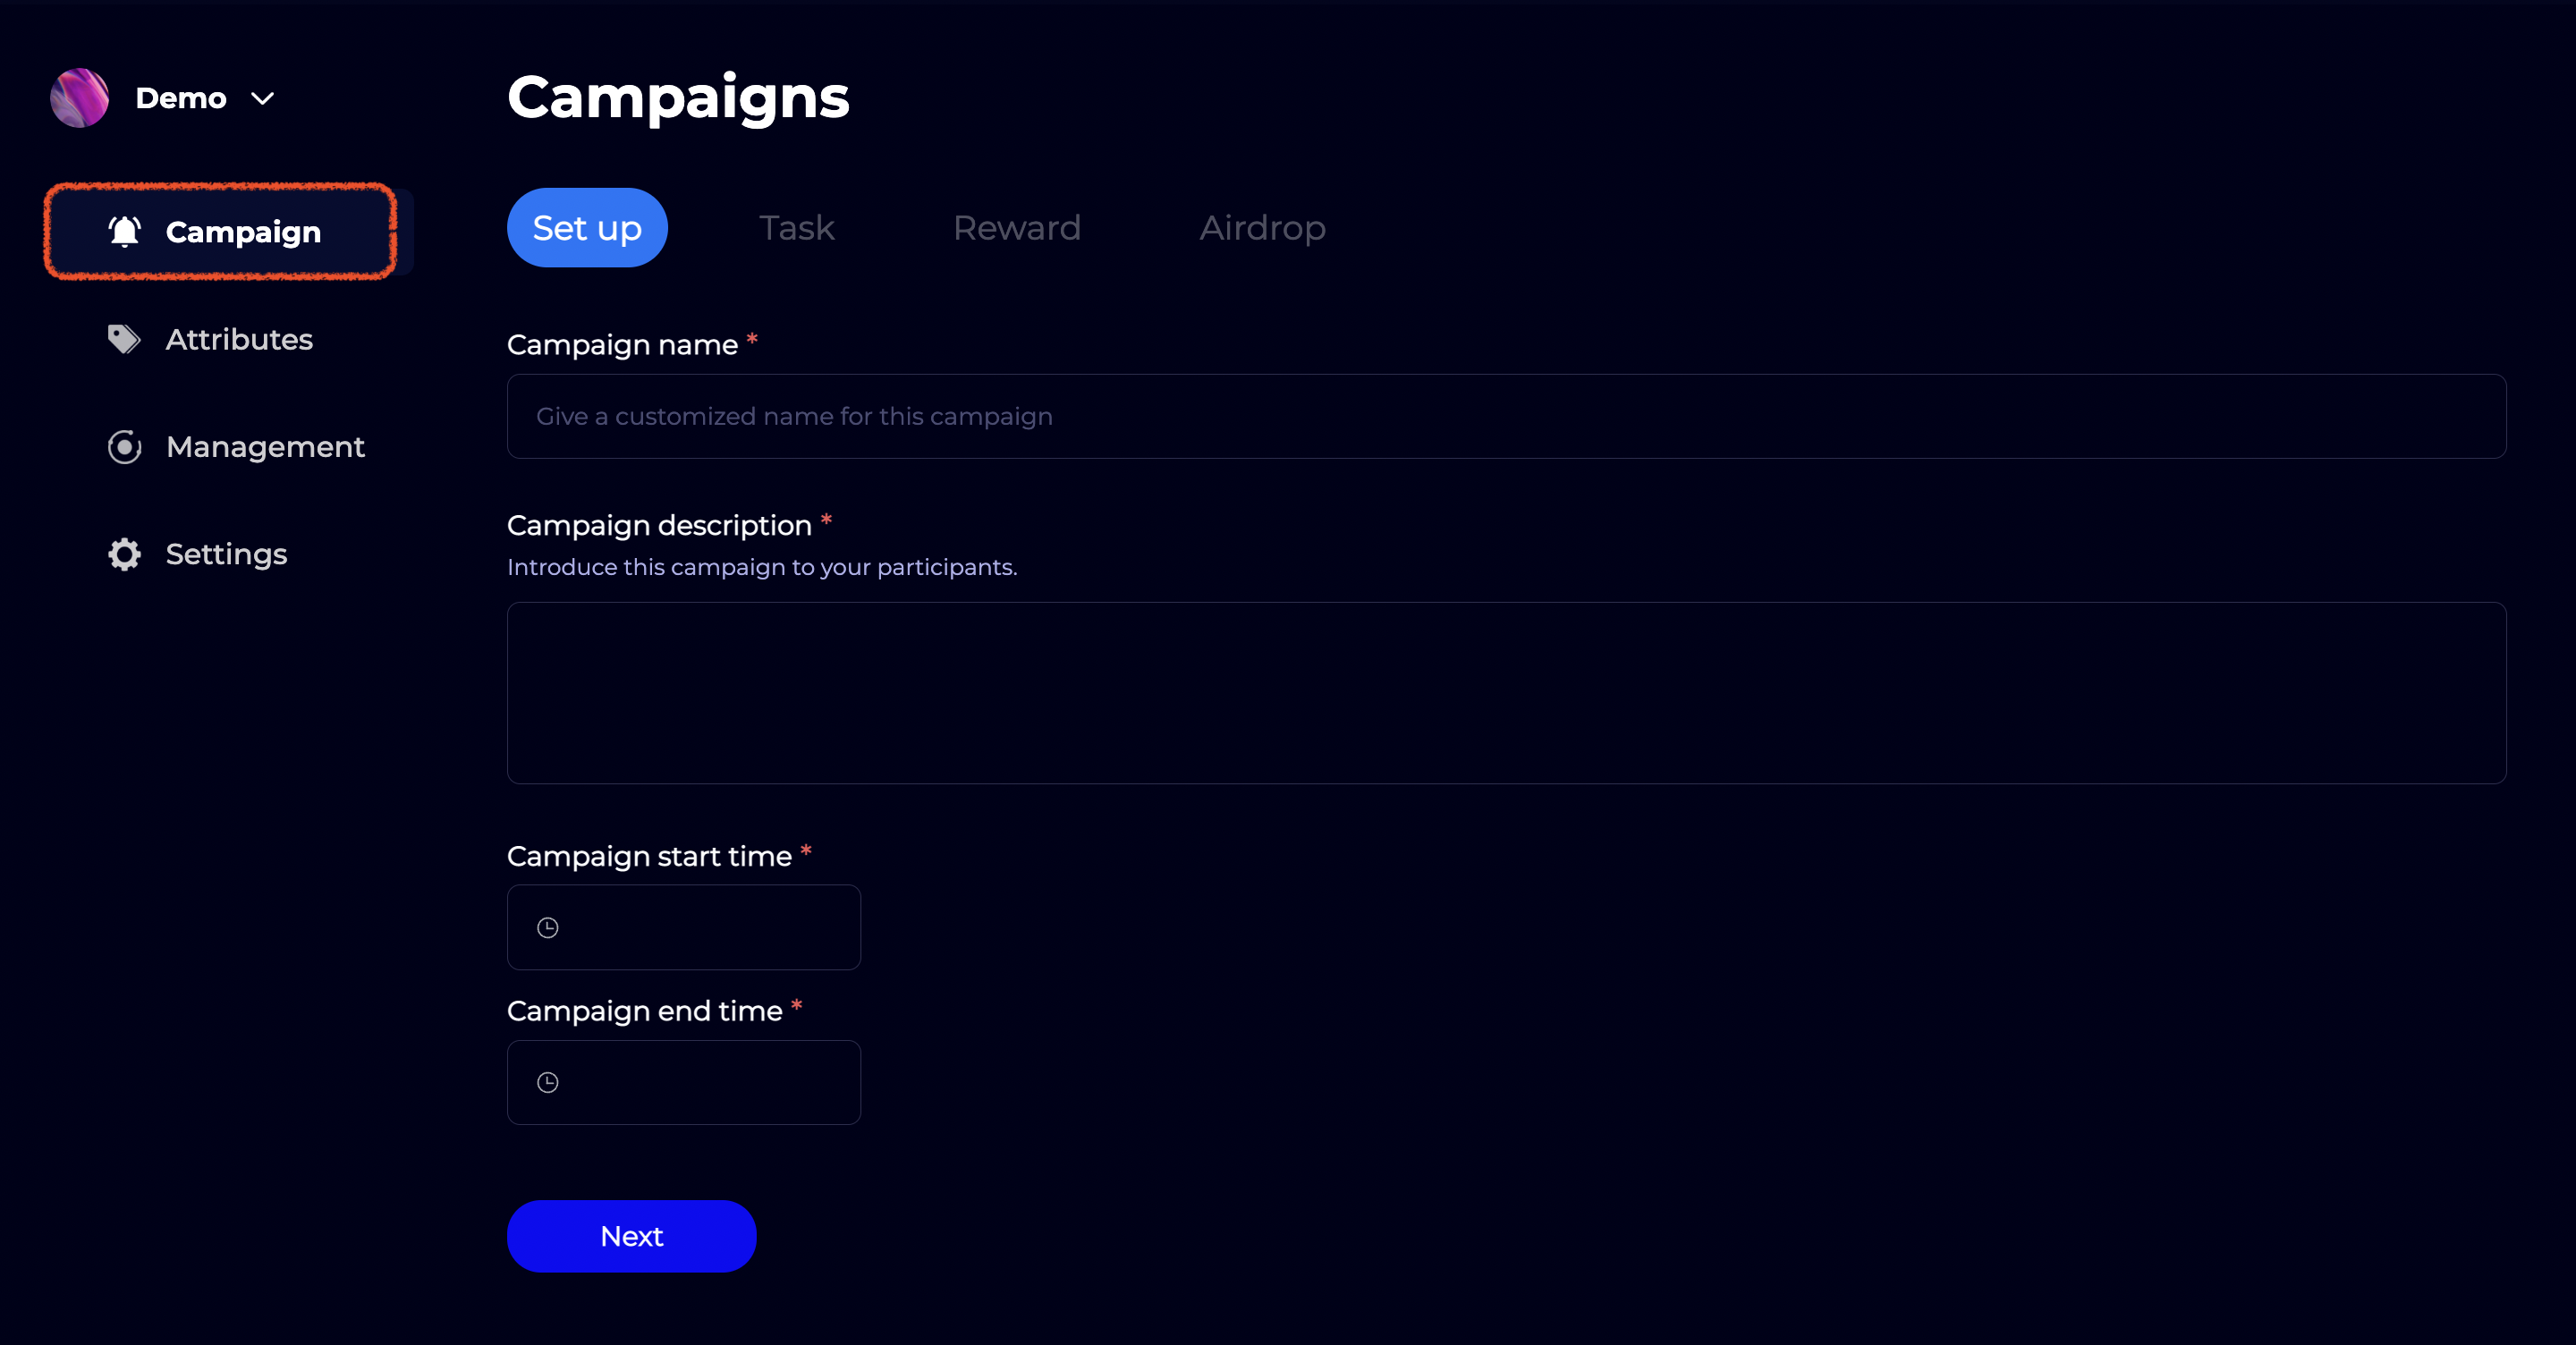The height and width of the screenshot is (1345, 2576).
Task: Switch to the Airdrop tab
Action: [x=1262, y=228]
